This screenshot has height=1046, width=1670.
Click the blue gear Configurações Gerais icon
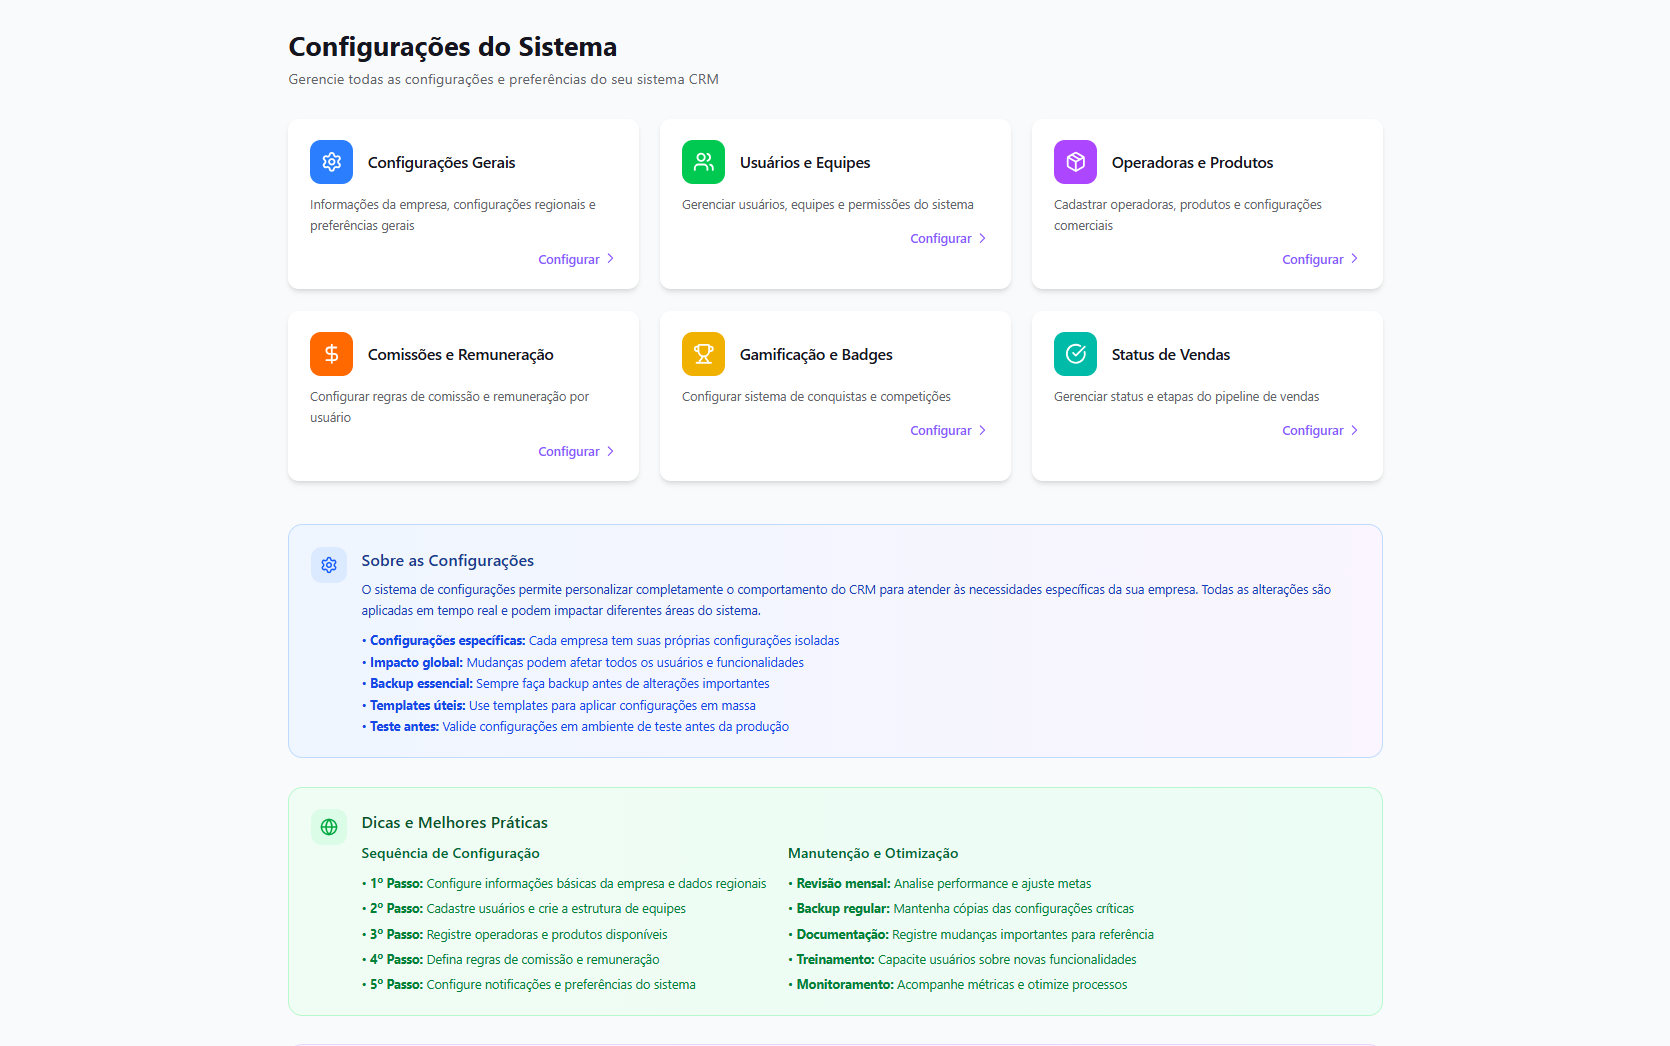click(331, 162)
